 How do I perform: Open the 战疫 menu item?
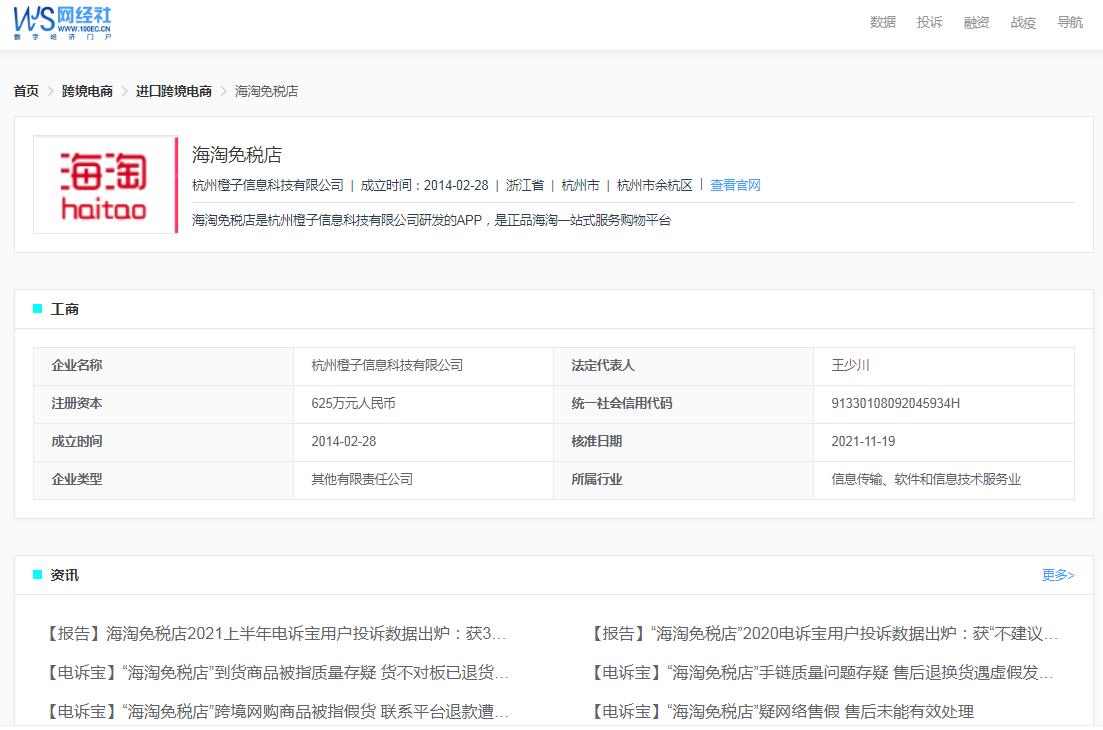(1023, 22)
